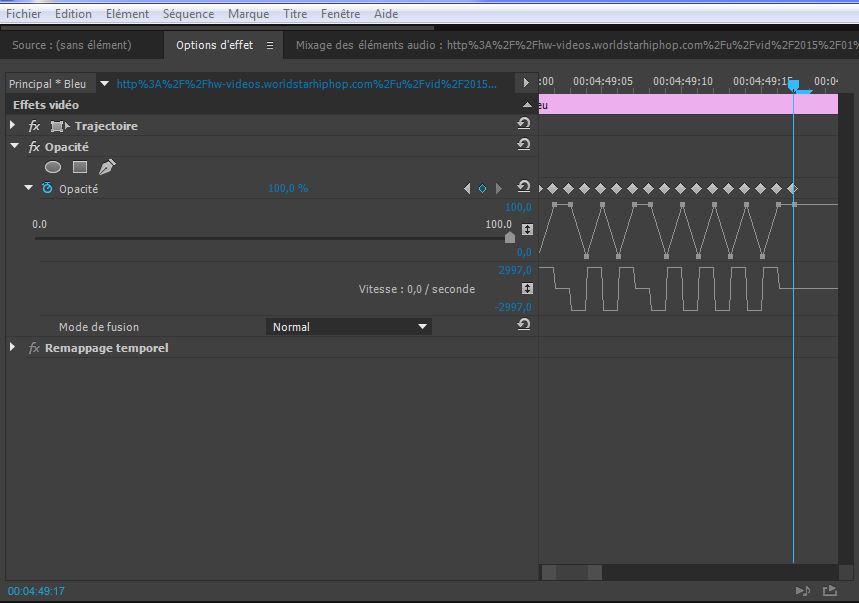This screenshot has height=603, width=859.
Task: Expand Remappage temporel settings
Action: click(13, 348)
